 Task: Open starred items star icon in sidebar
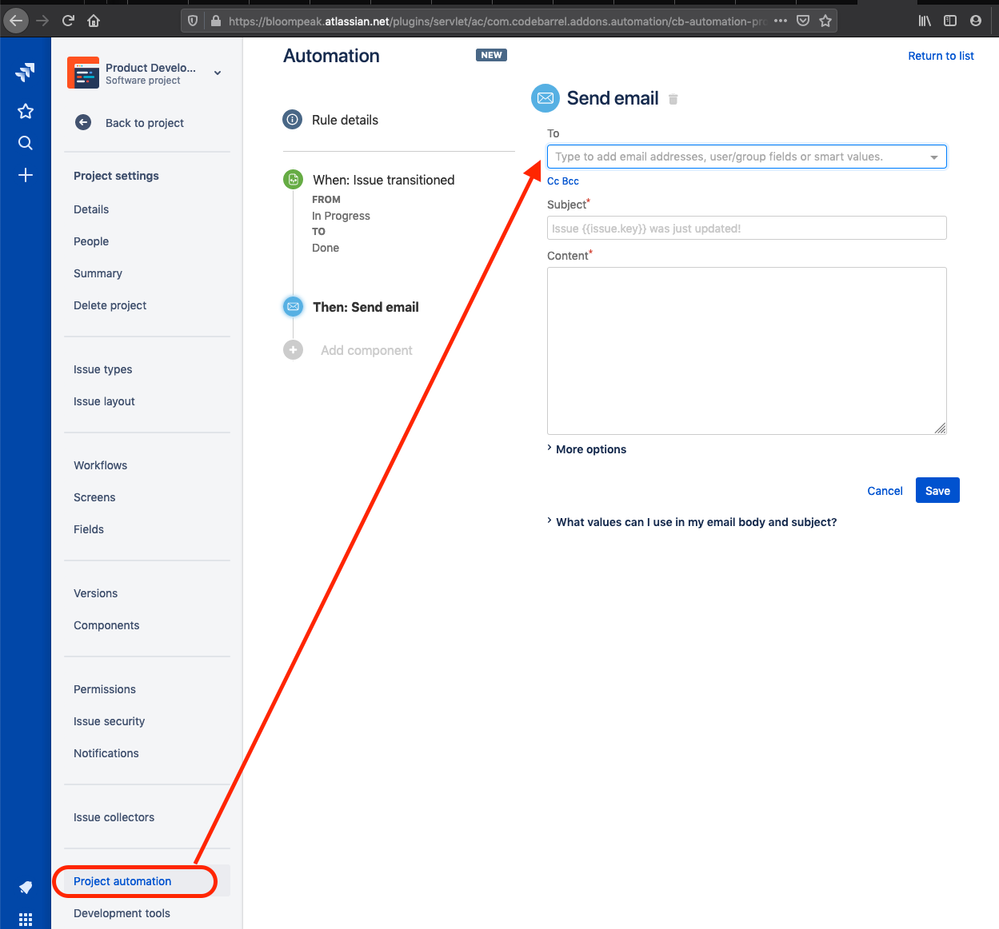[25, 112]
